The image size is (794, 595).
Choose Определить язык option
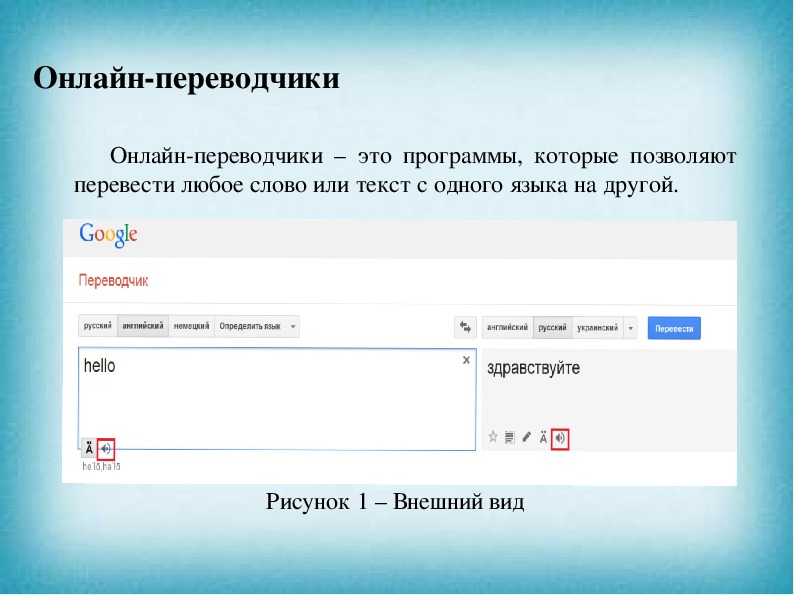point(250,326)
